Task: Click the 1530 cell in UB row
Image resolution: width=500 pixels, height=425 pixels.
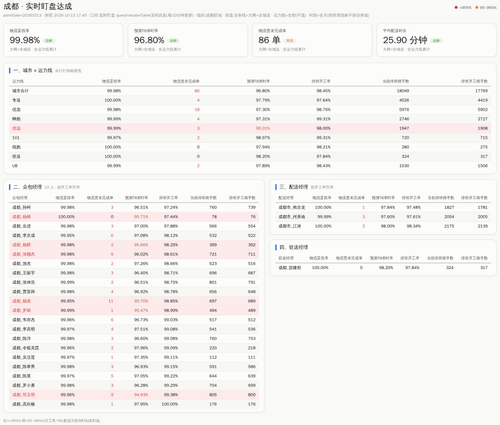Action: click(x=404, y=166)
